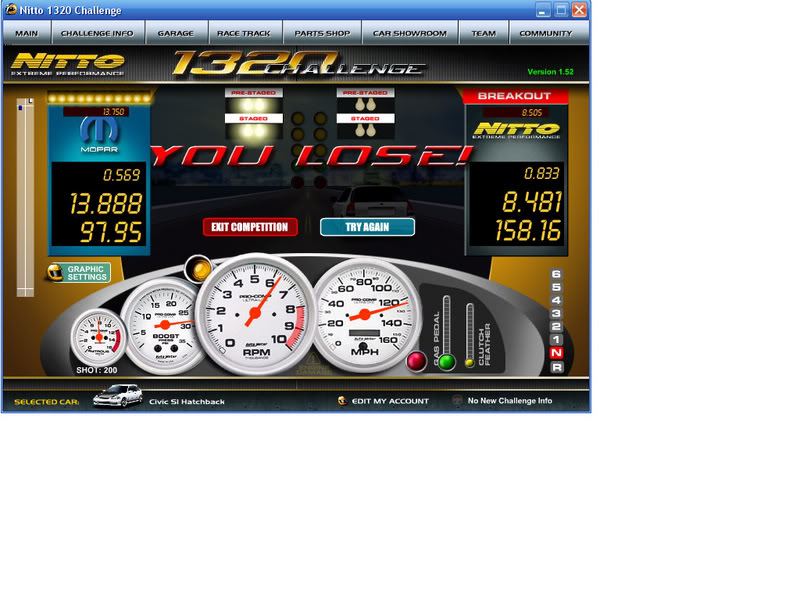Select gear 5 on the shifter
Viewport: 800px width, 600px height.
557,287
